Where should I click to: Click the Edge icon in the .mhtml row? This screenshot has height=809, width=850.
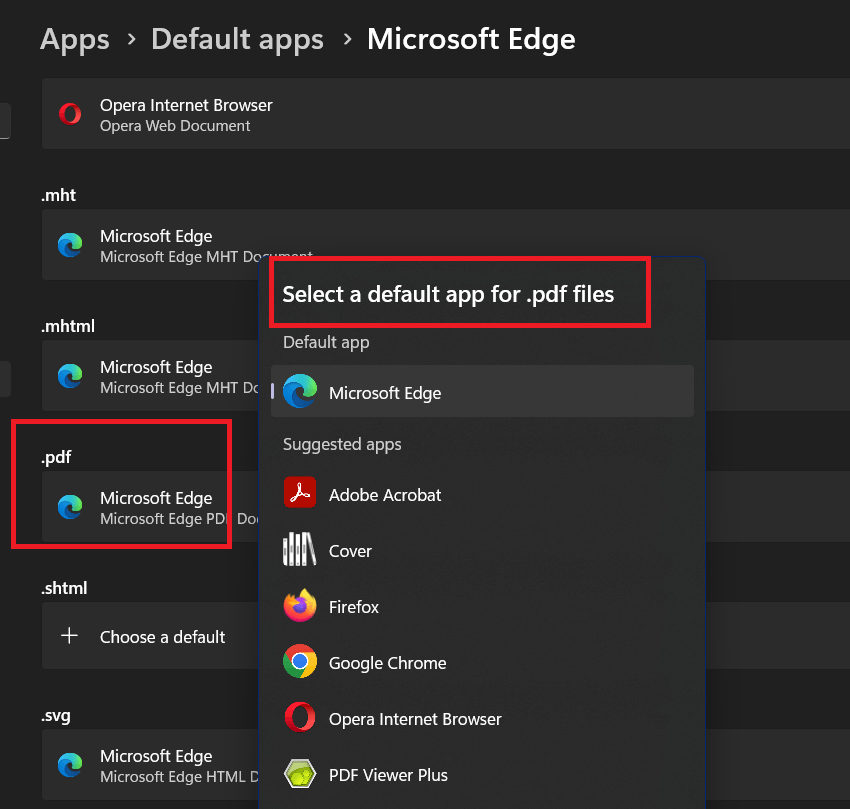70,376
